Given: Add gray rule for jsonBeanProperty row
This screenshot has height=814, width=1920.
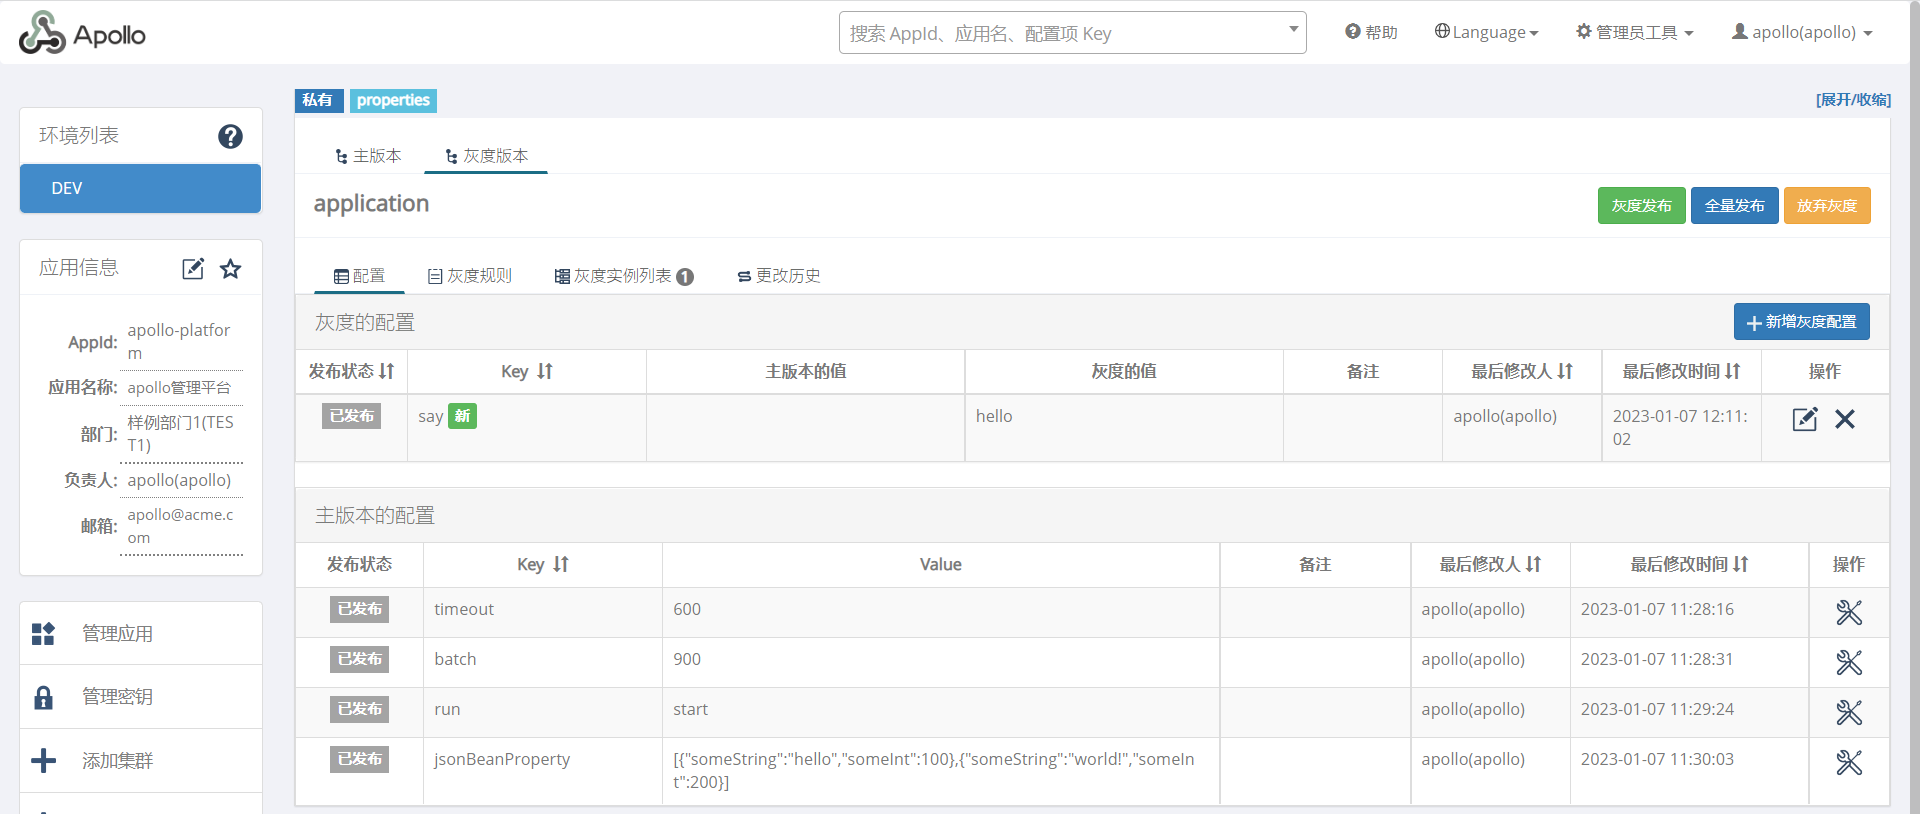Looking at the screenshot, I should 1849,762.
